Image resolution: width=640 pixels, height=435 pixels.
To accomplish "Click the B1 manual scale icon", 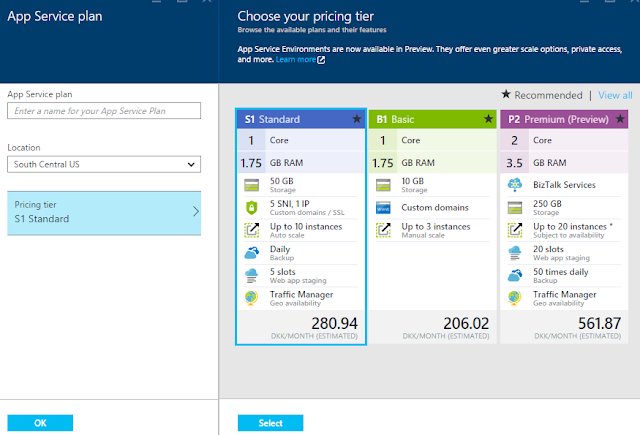I will point(382,231).
